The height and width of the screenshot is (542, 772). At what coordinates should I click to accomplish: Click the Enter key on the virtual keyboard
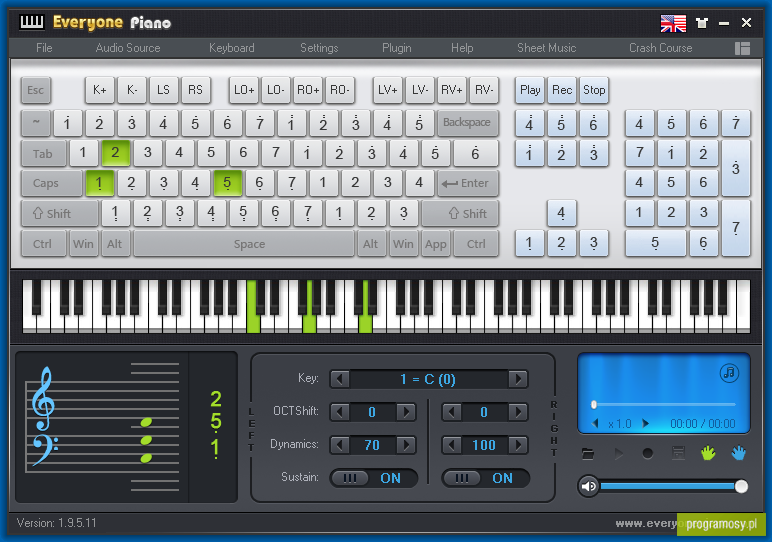467,183
